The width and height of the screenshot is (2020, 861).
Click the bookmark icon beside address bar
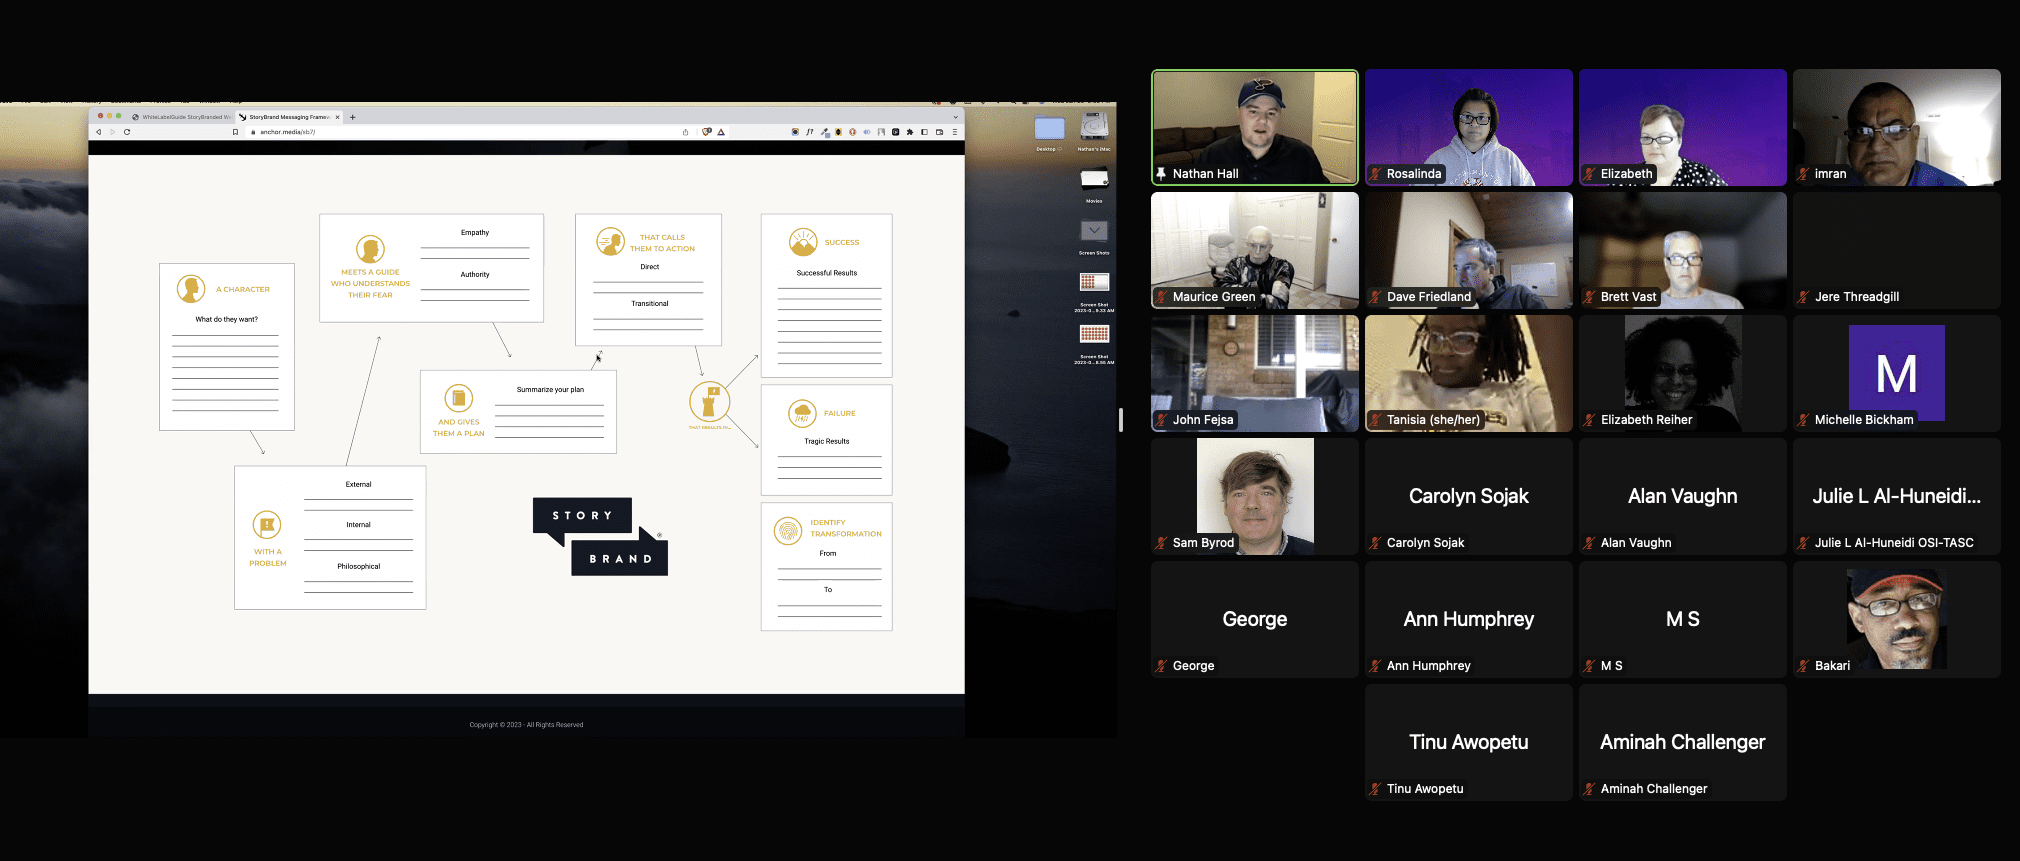click(x=236, y=132)
